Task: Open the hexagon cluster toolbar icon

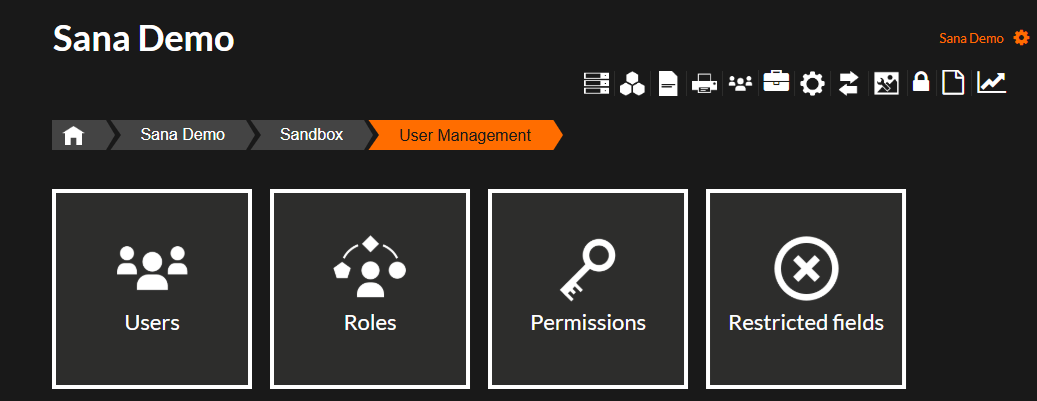Action: click(x=632, y=83)
